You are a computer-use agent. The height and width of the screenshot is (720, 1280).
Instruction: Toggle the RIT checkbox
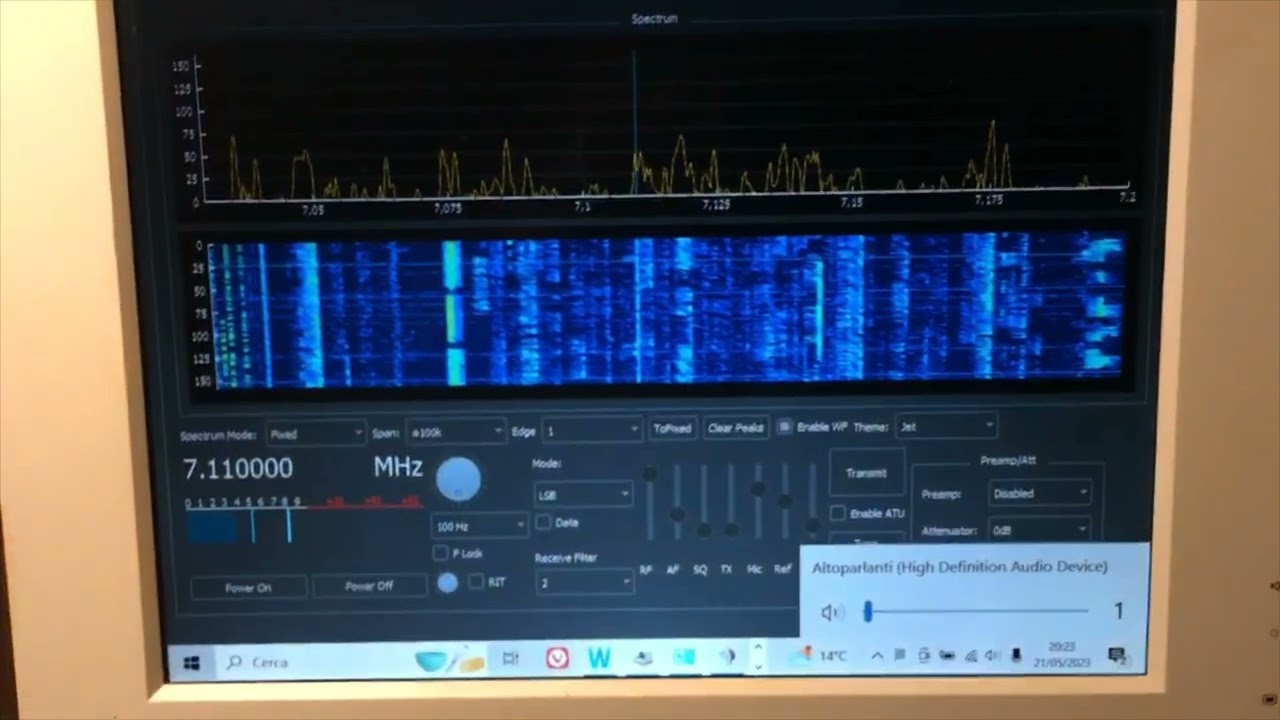(x=476, y=581)
